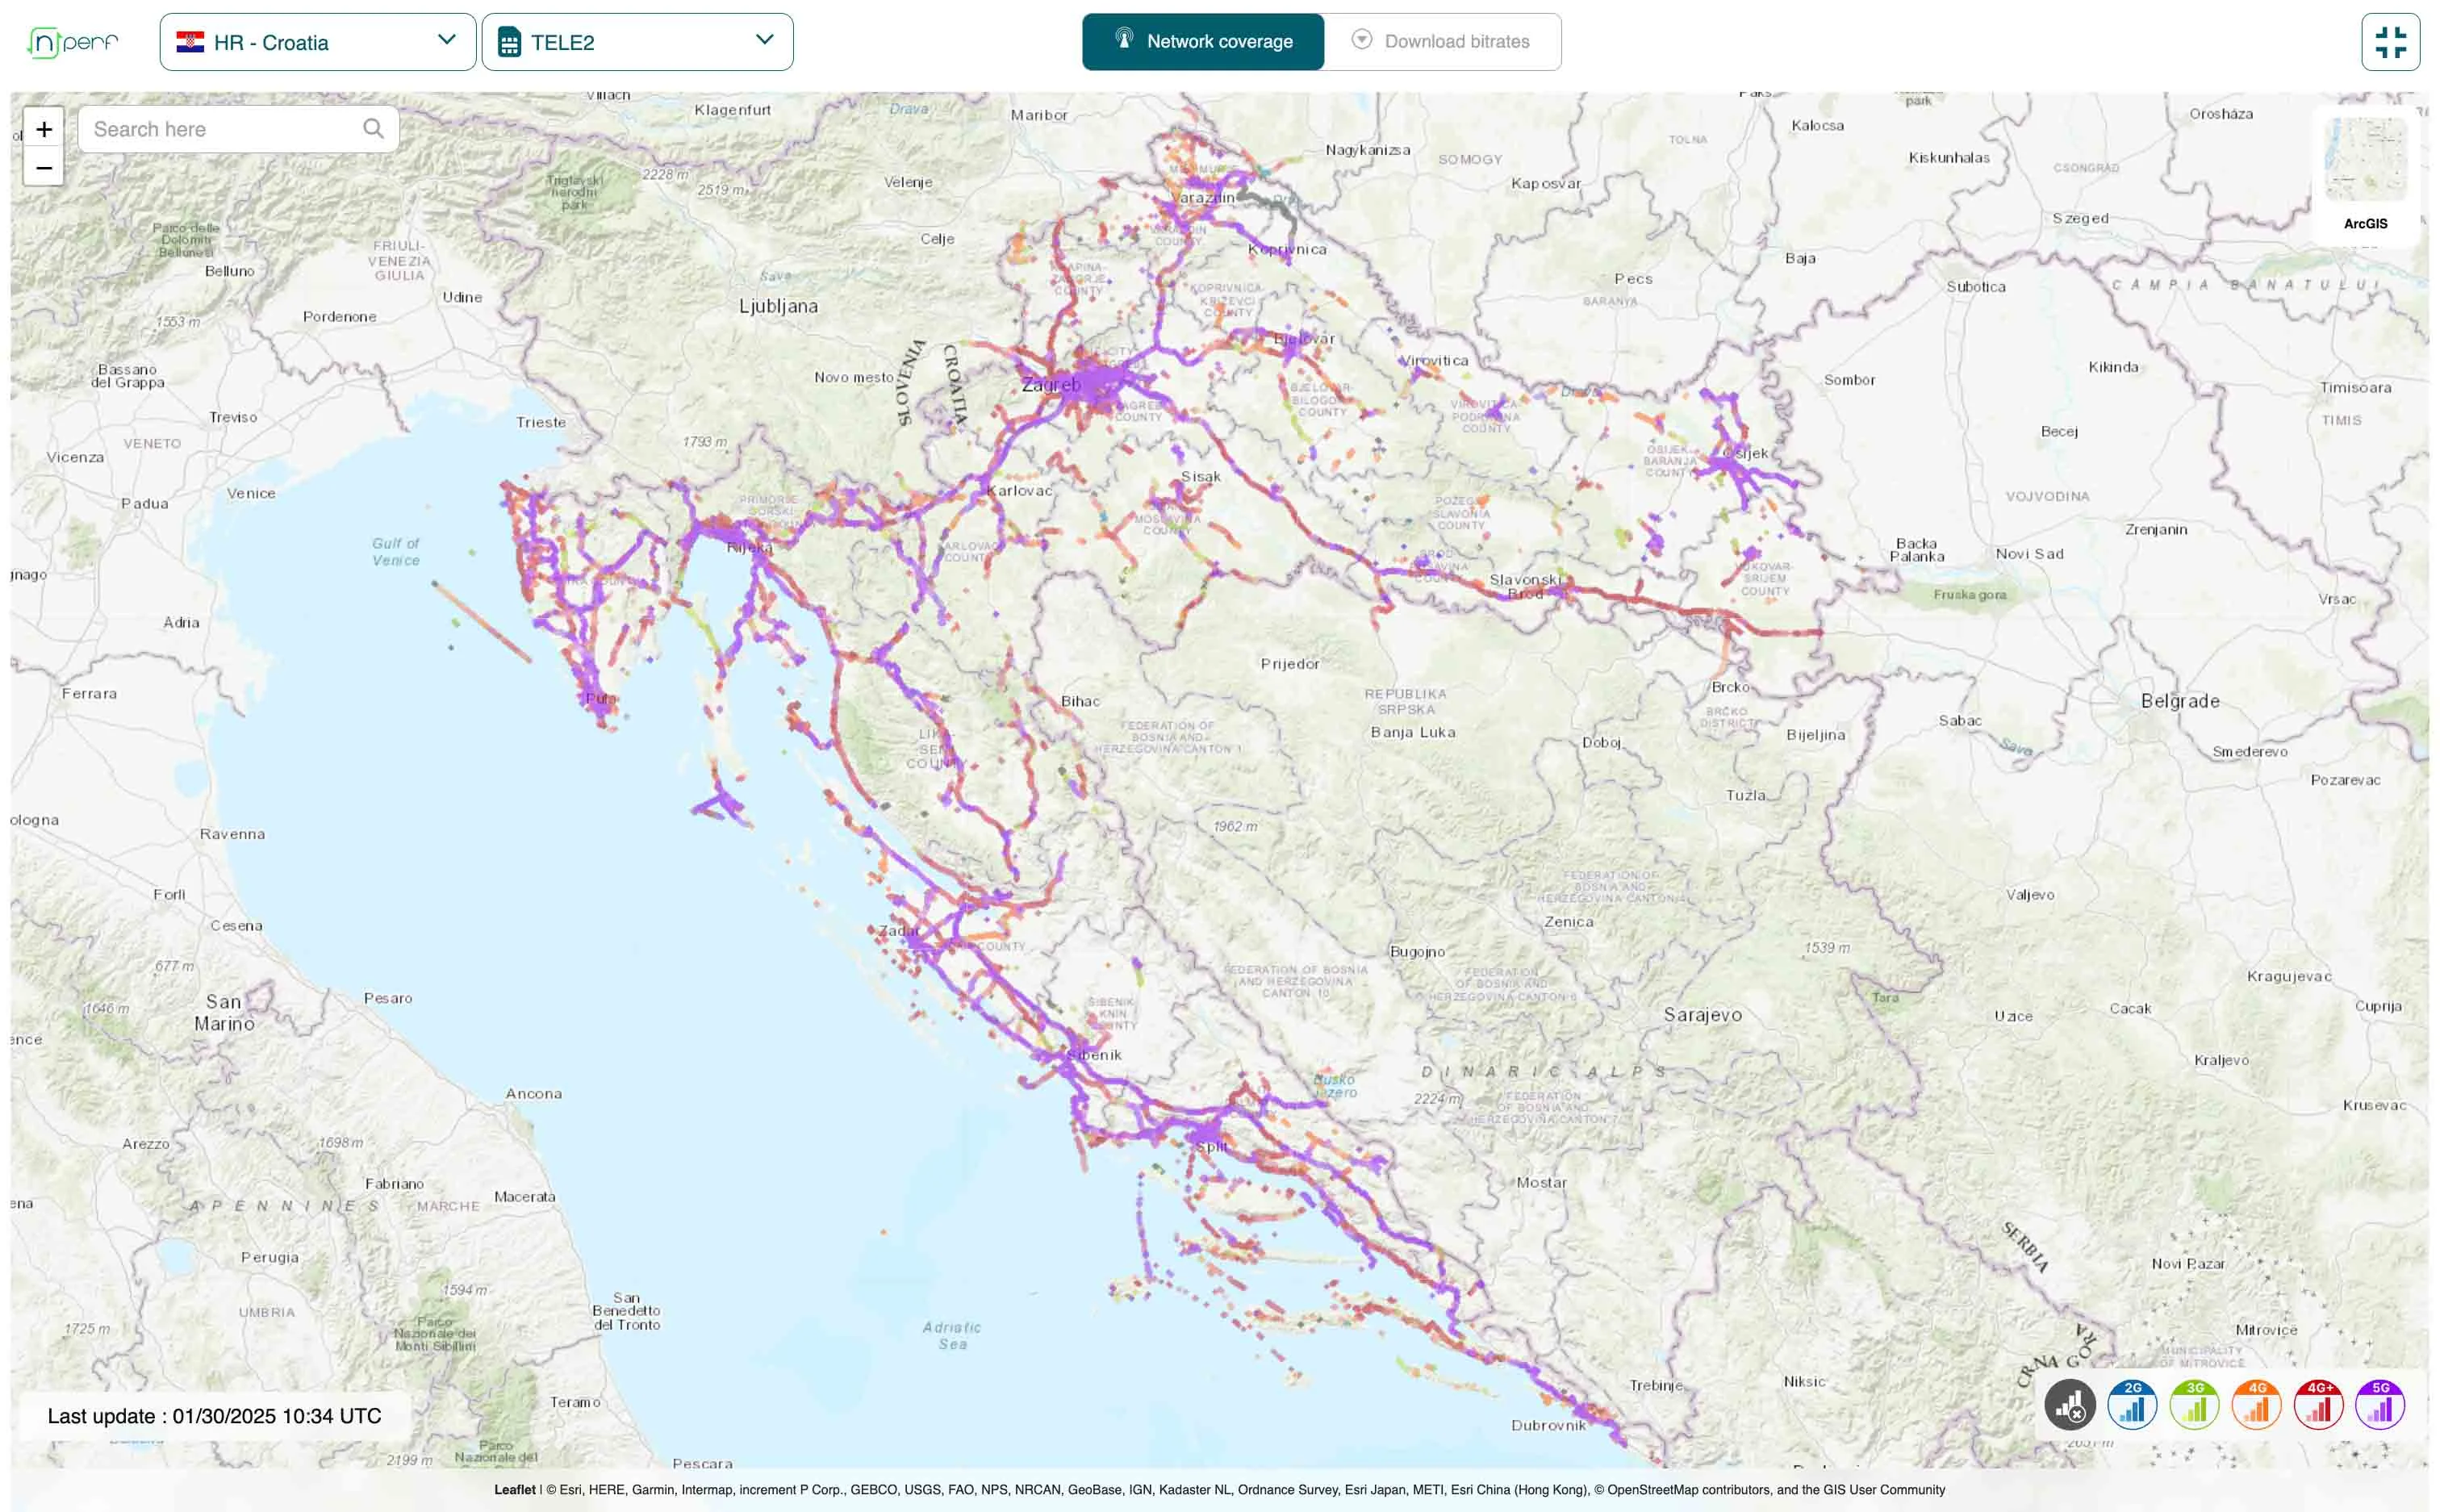Toggle the 5G coverage layer icon
Viewport: 2440px width, 1512px height.
(2380, 1405)
